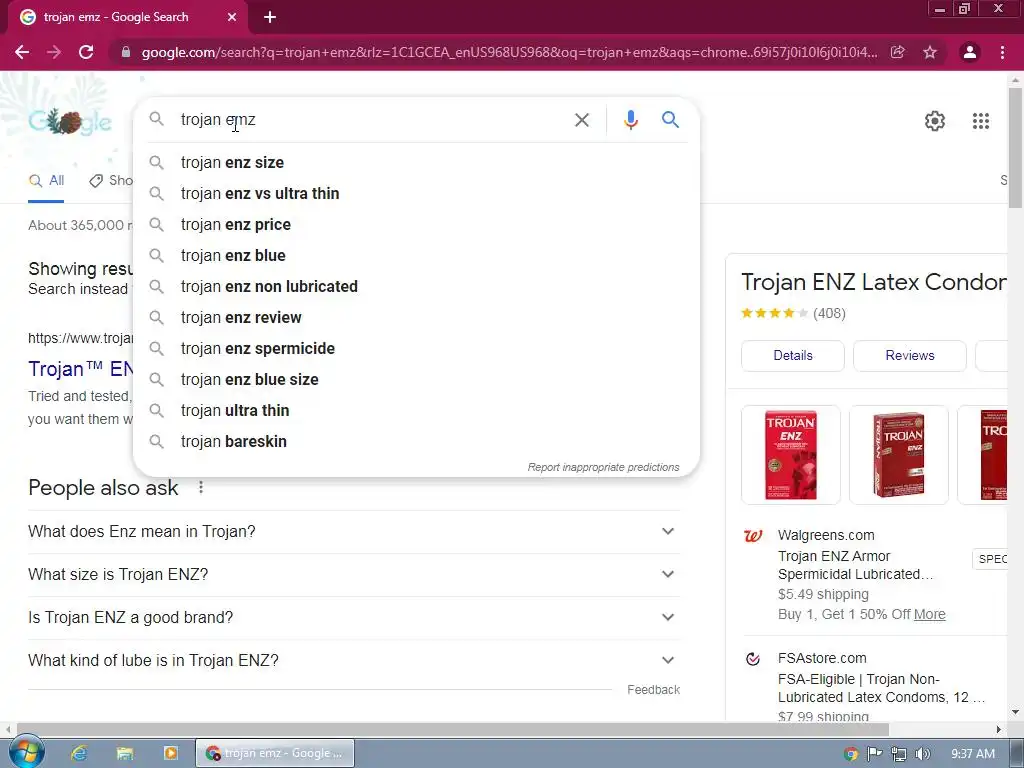Open a new tab with plus button

tap(270, 17)
